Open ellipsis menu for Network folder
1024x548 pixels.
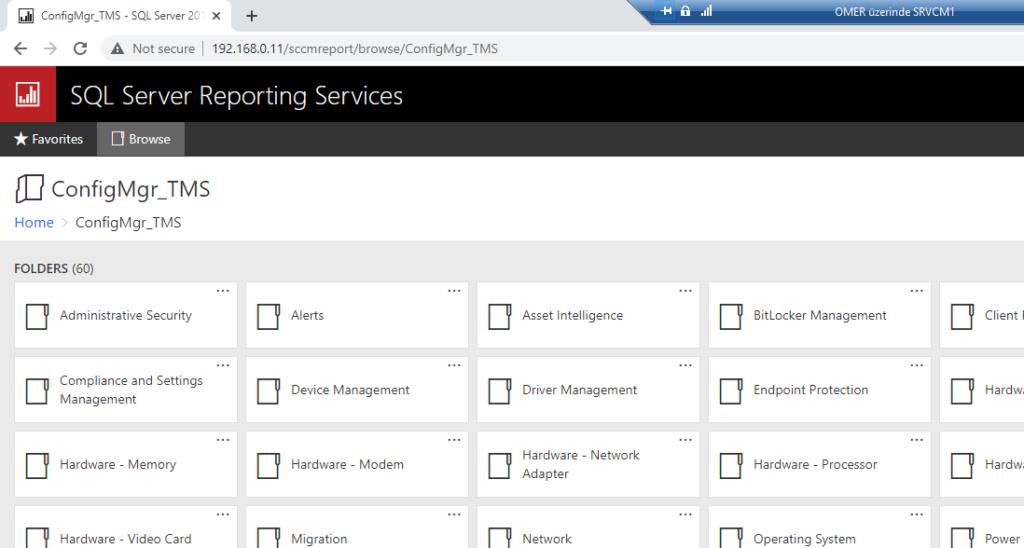click(685, 514)
